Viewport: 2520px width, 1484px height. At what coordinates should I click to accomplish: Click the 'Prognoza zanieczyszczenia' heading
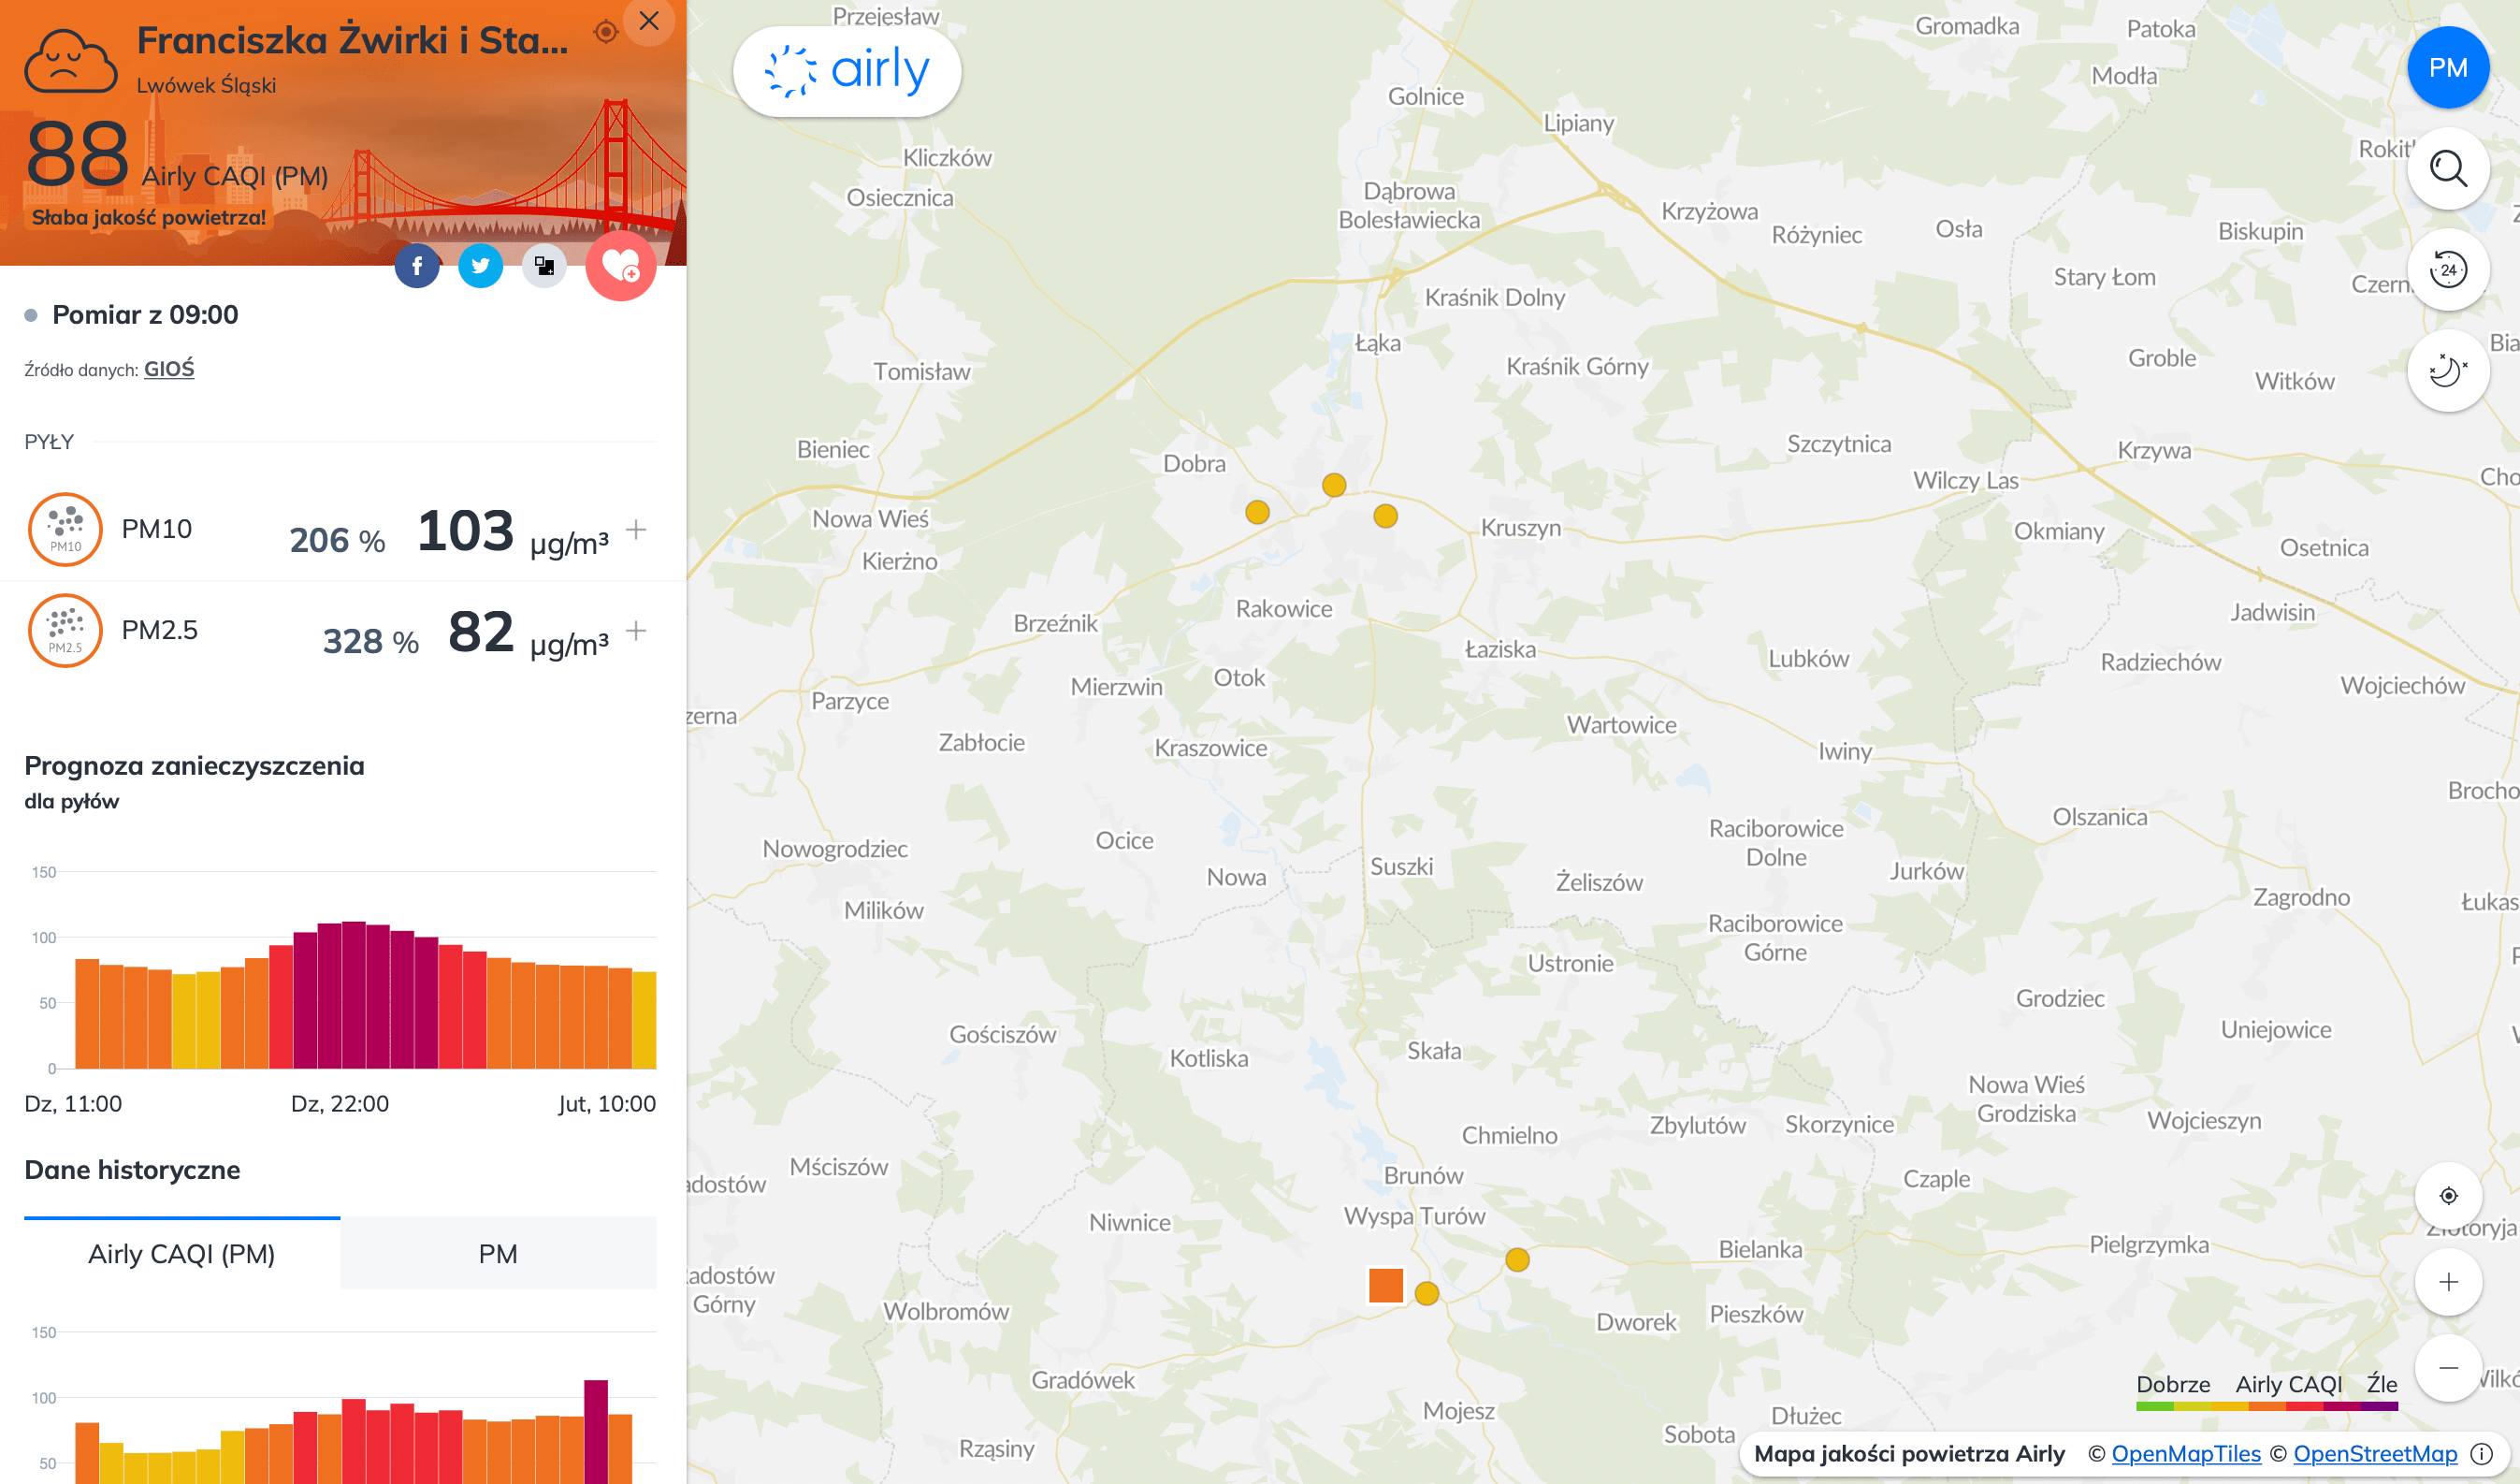[194, 766]
